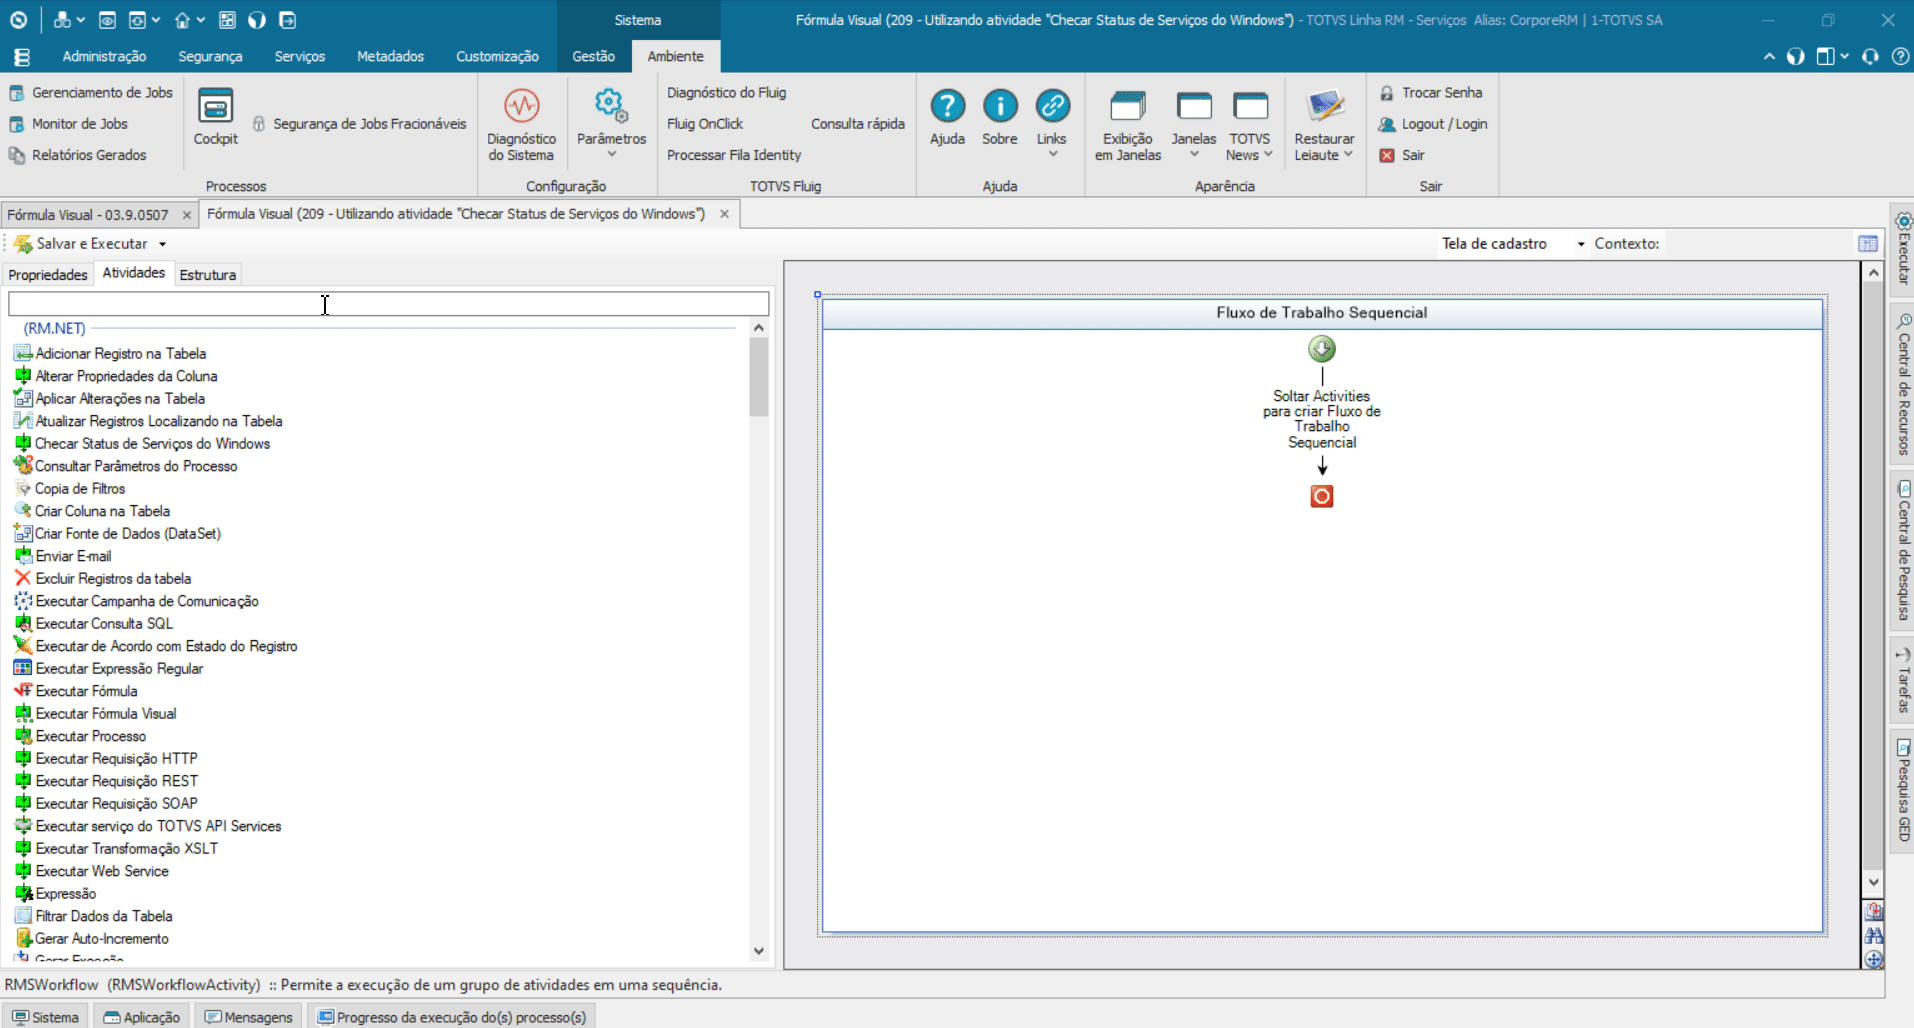Viewport: 1914px width, 1028px height.
Task: Expand Restaurar Leiaute dropdown chevron
Action: pyautogui.click(x=1348, y=155)
